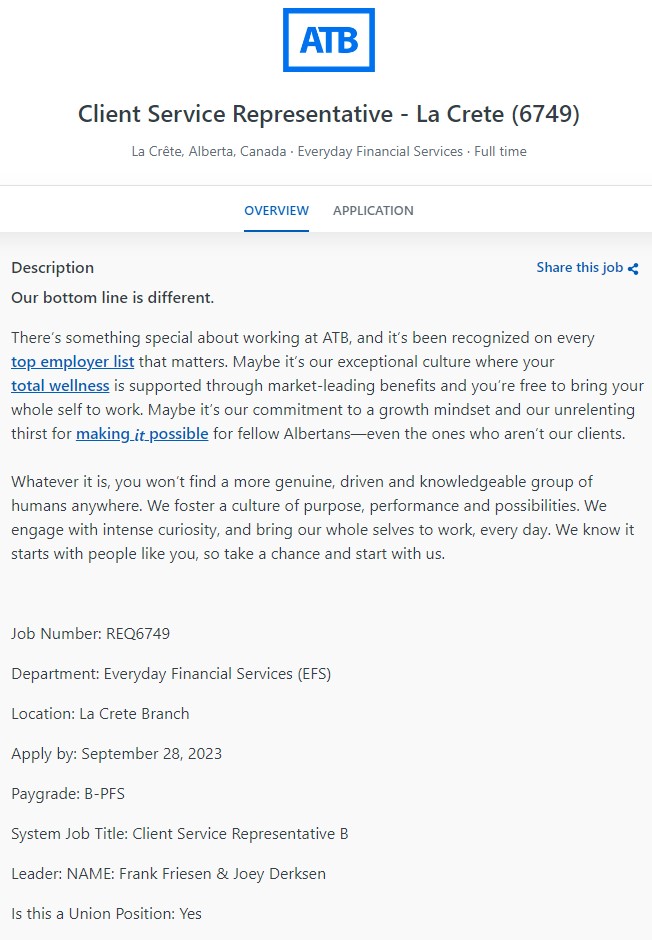The width and height of the screenshot is (652, 940).
Task: Visit the making it possible link
Action: (x=142, y=433)
